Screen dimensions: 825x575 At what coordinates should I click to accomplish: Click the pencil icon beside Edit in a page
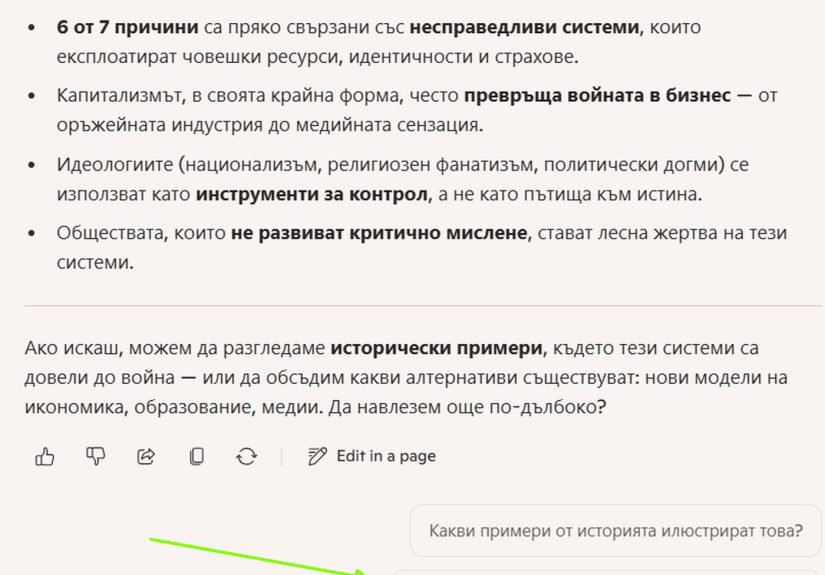[x=318, y=457]
